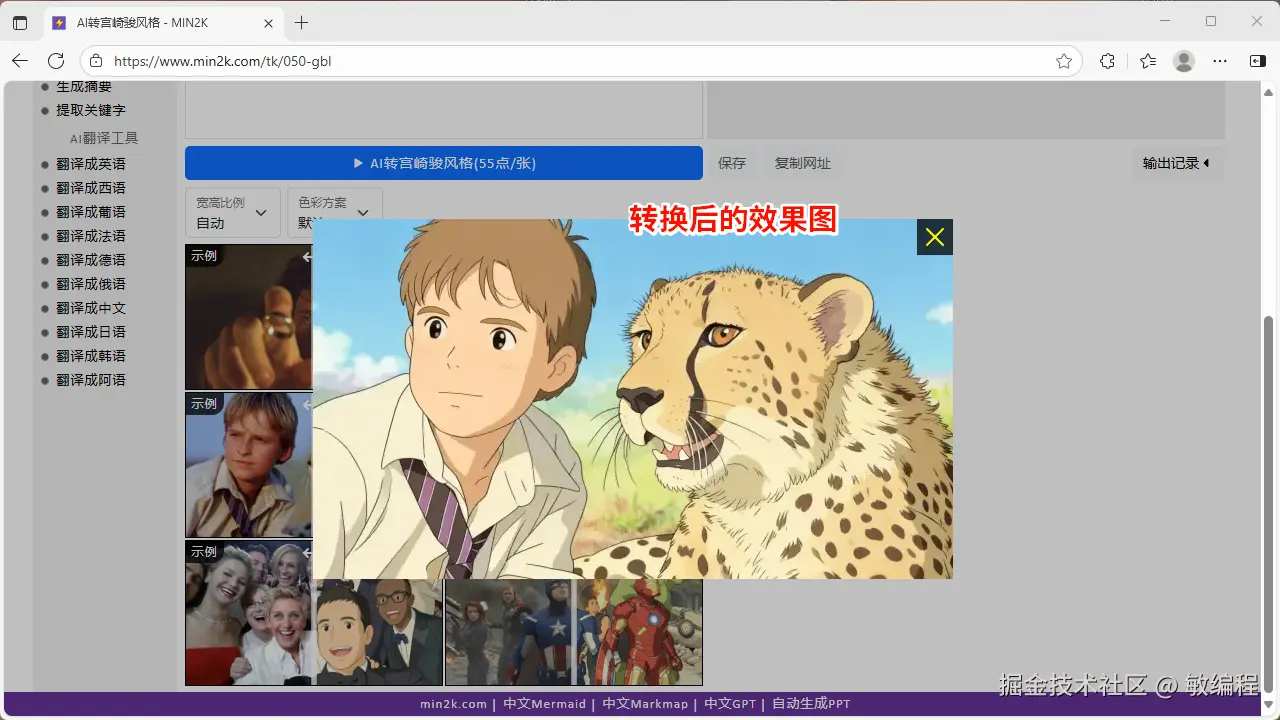The height and width of the screenshot is (720, 1280).
Task: Open the min2k.com footer link
Action: click(x=453, y=704)
